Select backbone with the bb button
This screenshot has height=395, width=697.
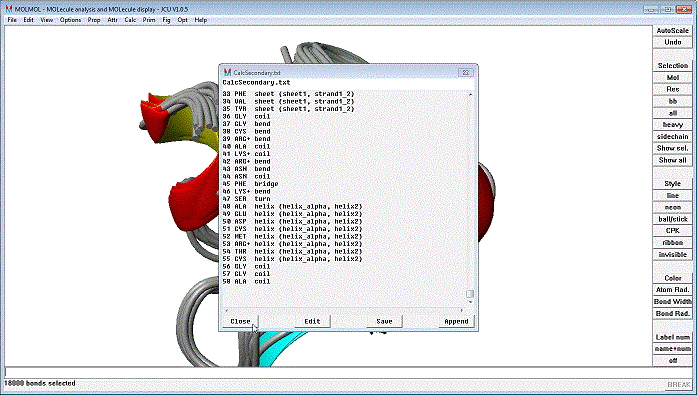[x=673, y=101]
